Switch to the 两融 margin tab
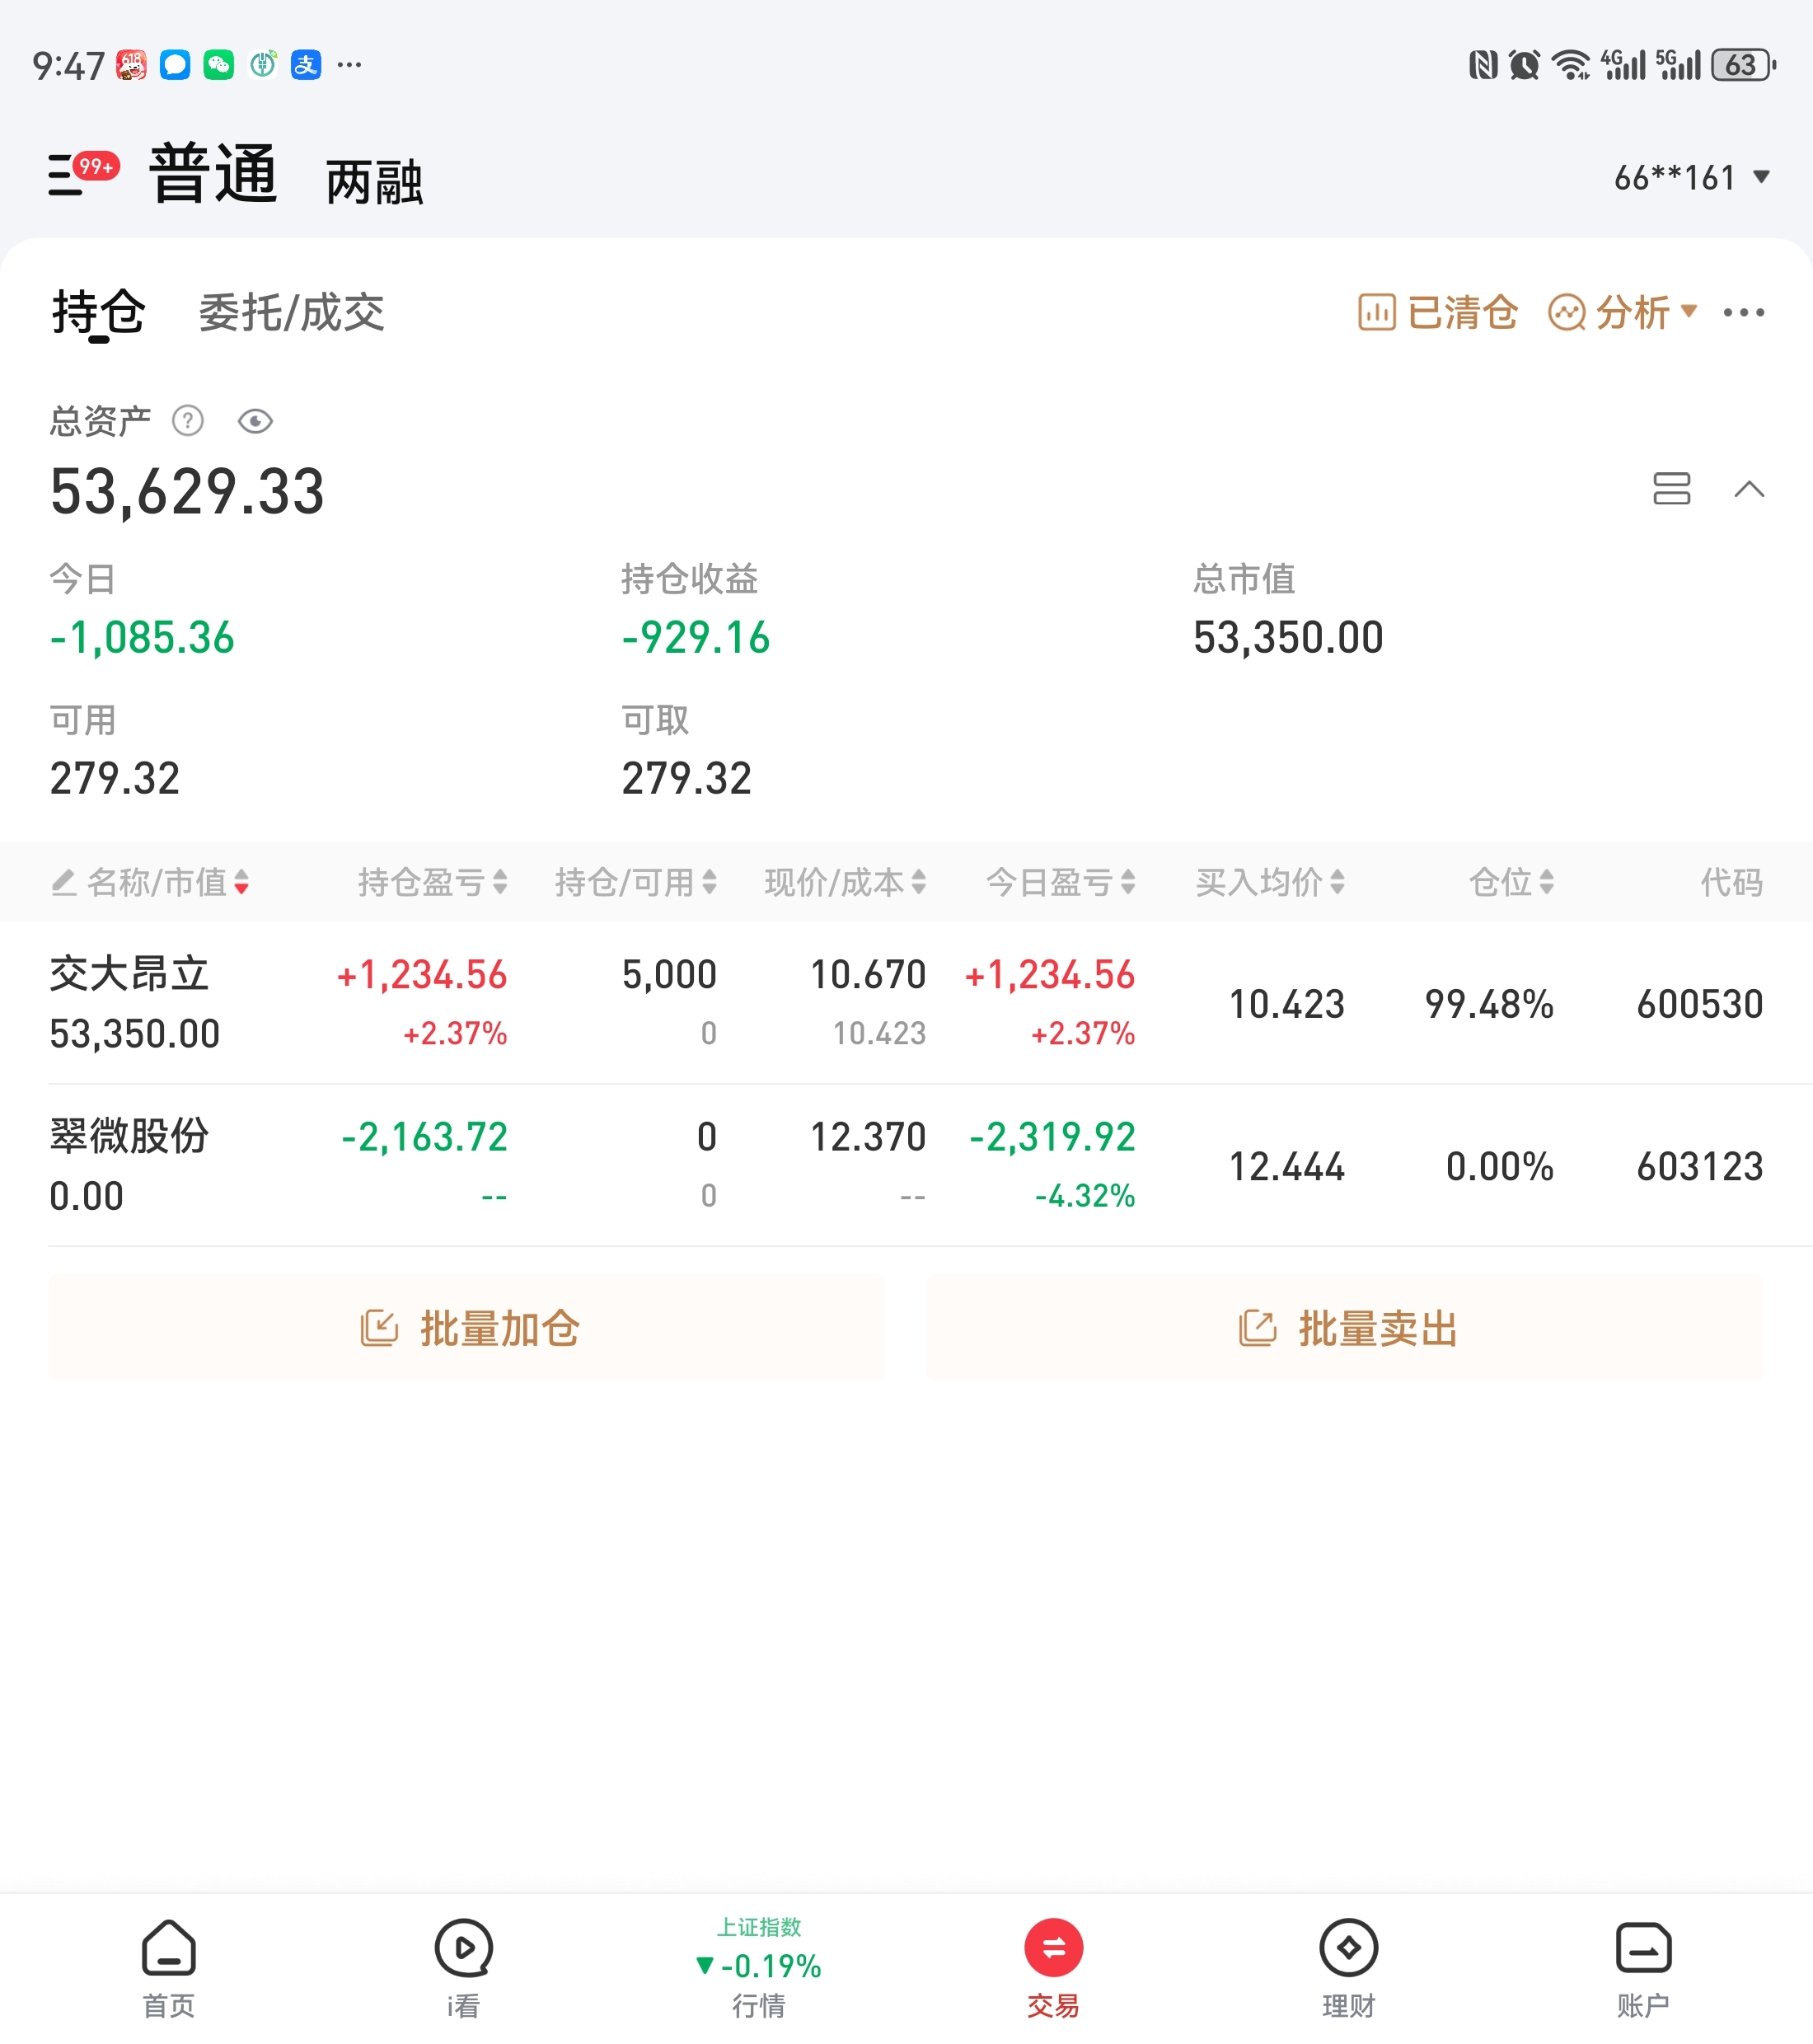 374,183
